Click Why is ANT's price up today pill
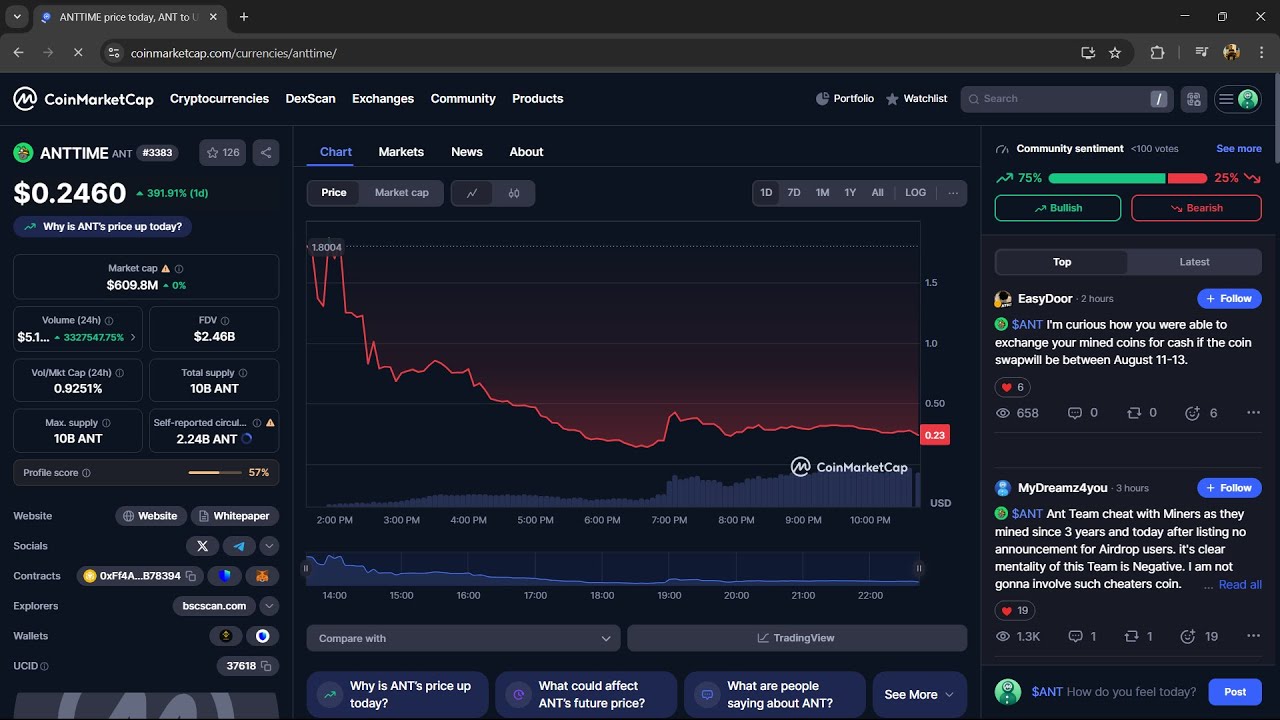 point(102,227)
